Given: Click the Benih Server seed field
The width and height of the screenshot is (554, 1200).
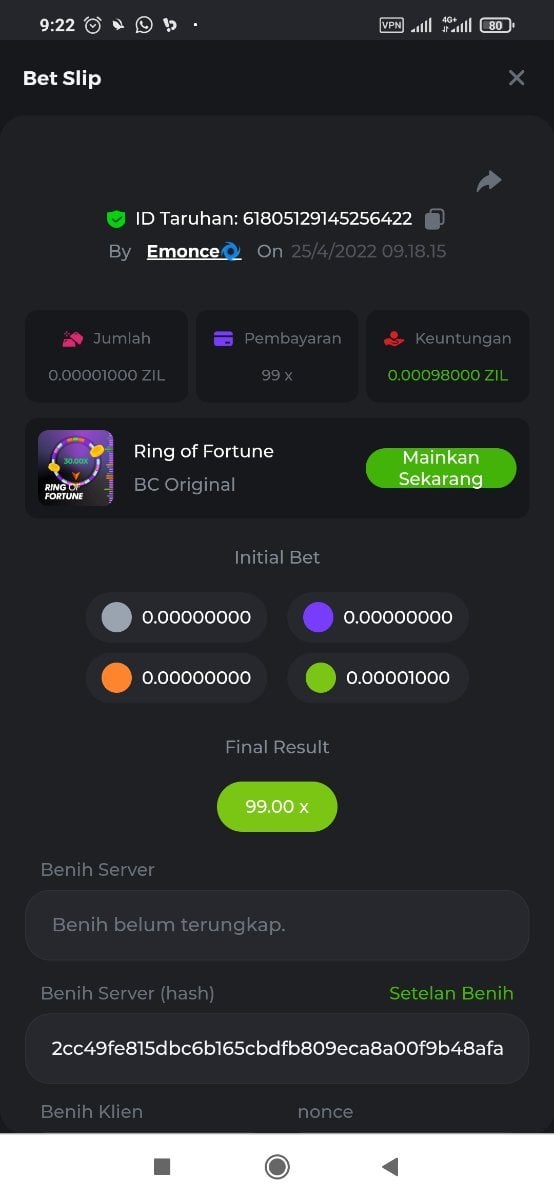Looking at the screenshot, I should (277, 925).
